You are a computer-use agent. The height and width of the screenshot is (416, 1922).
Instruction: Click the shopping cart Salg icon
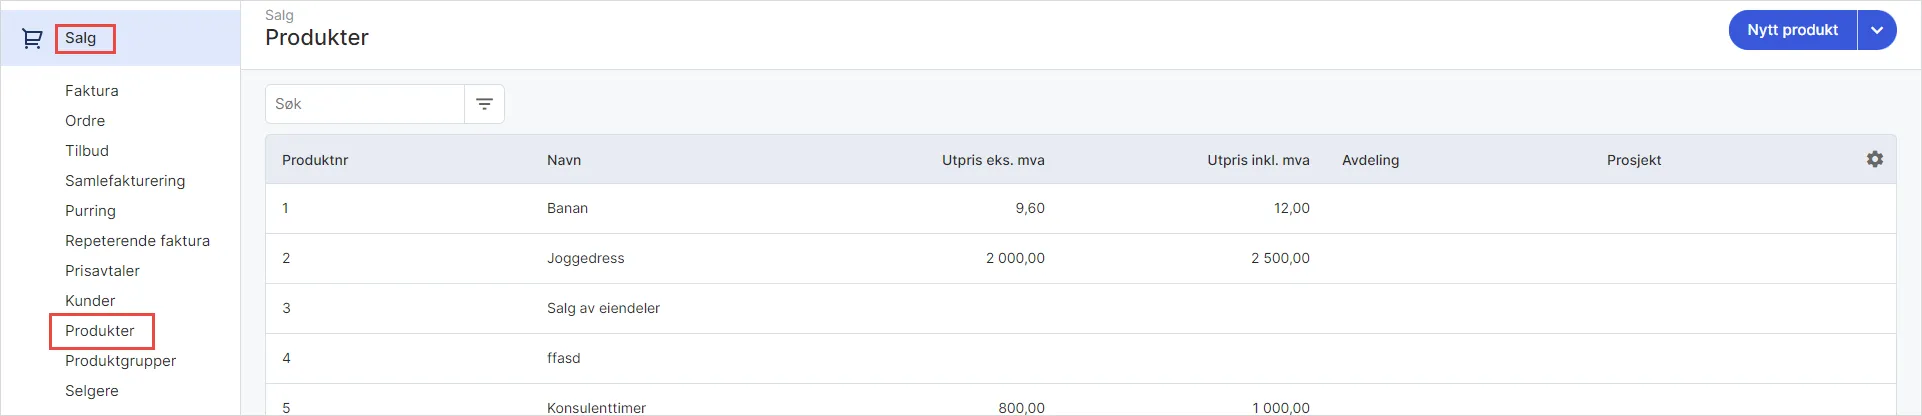point(32,39)
